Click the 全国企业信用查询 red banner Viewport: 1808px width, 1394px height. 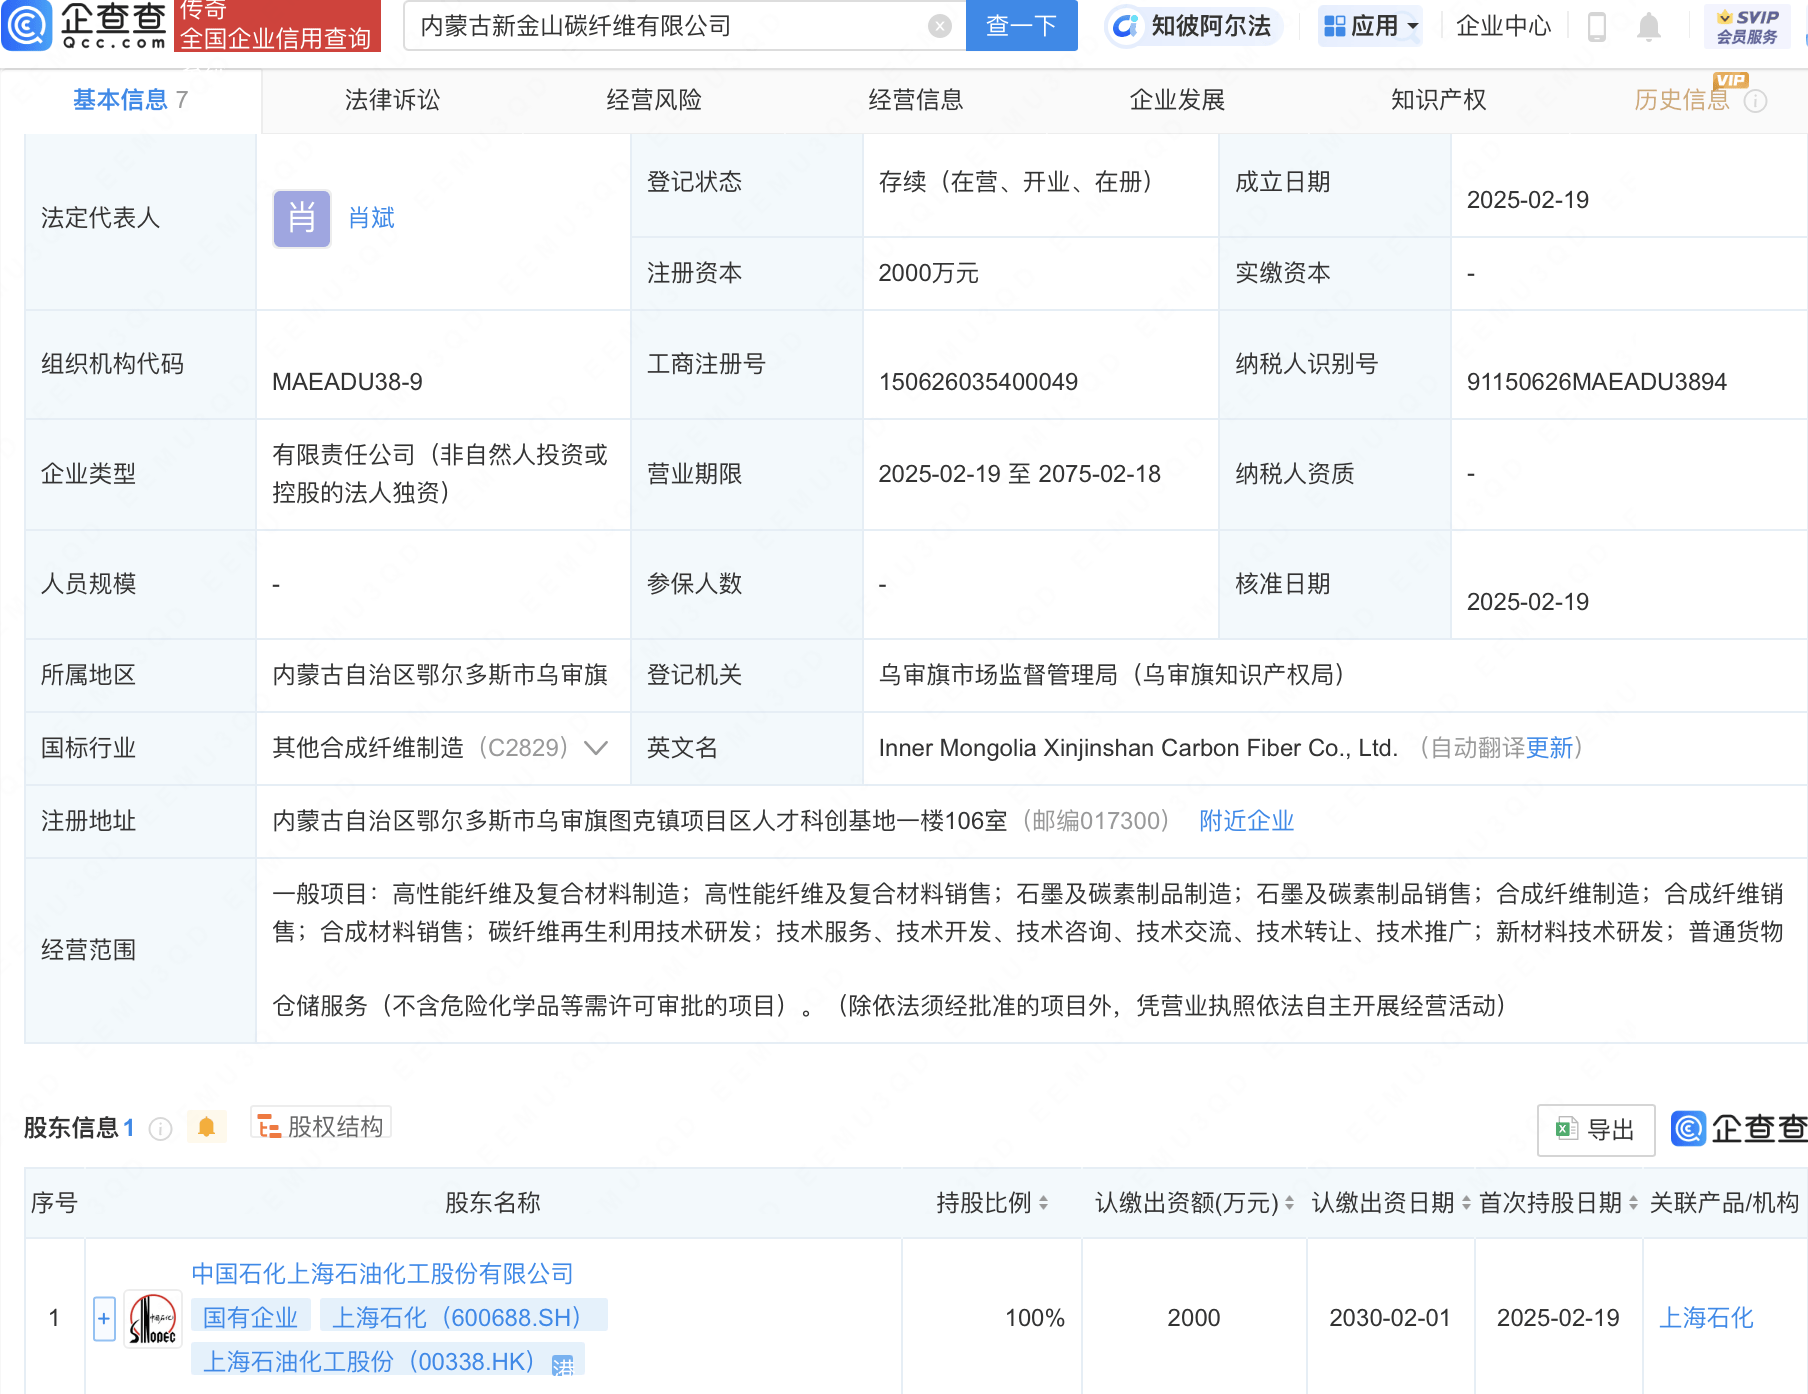(x=277, y=28)
